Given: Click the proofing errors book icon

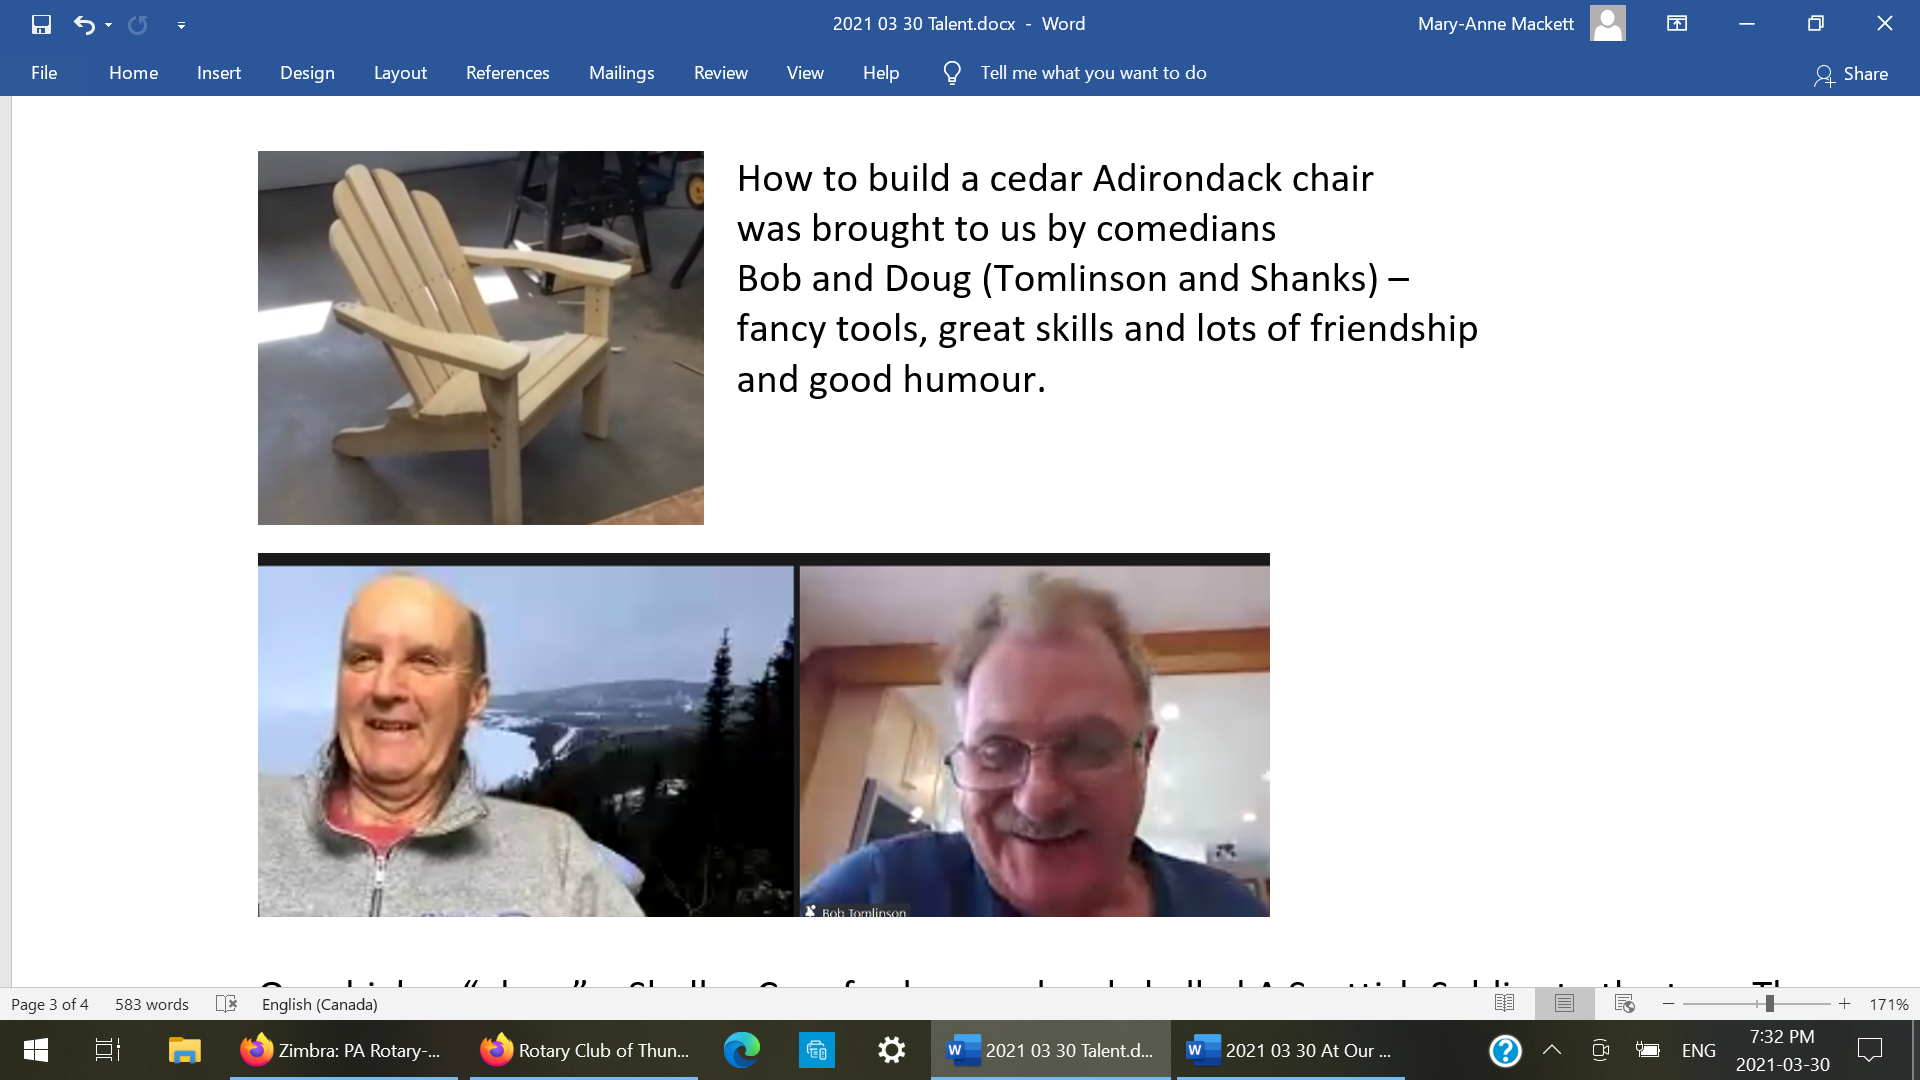Looking at the screenshot, I should pyautogui.click(x=226, y=1003).
